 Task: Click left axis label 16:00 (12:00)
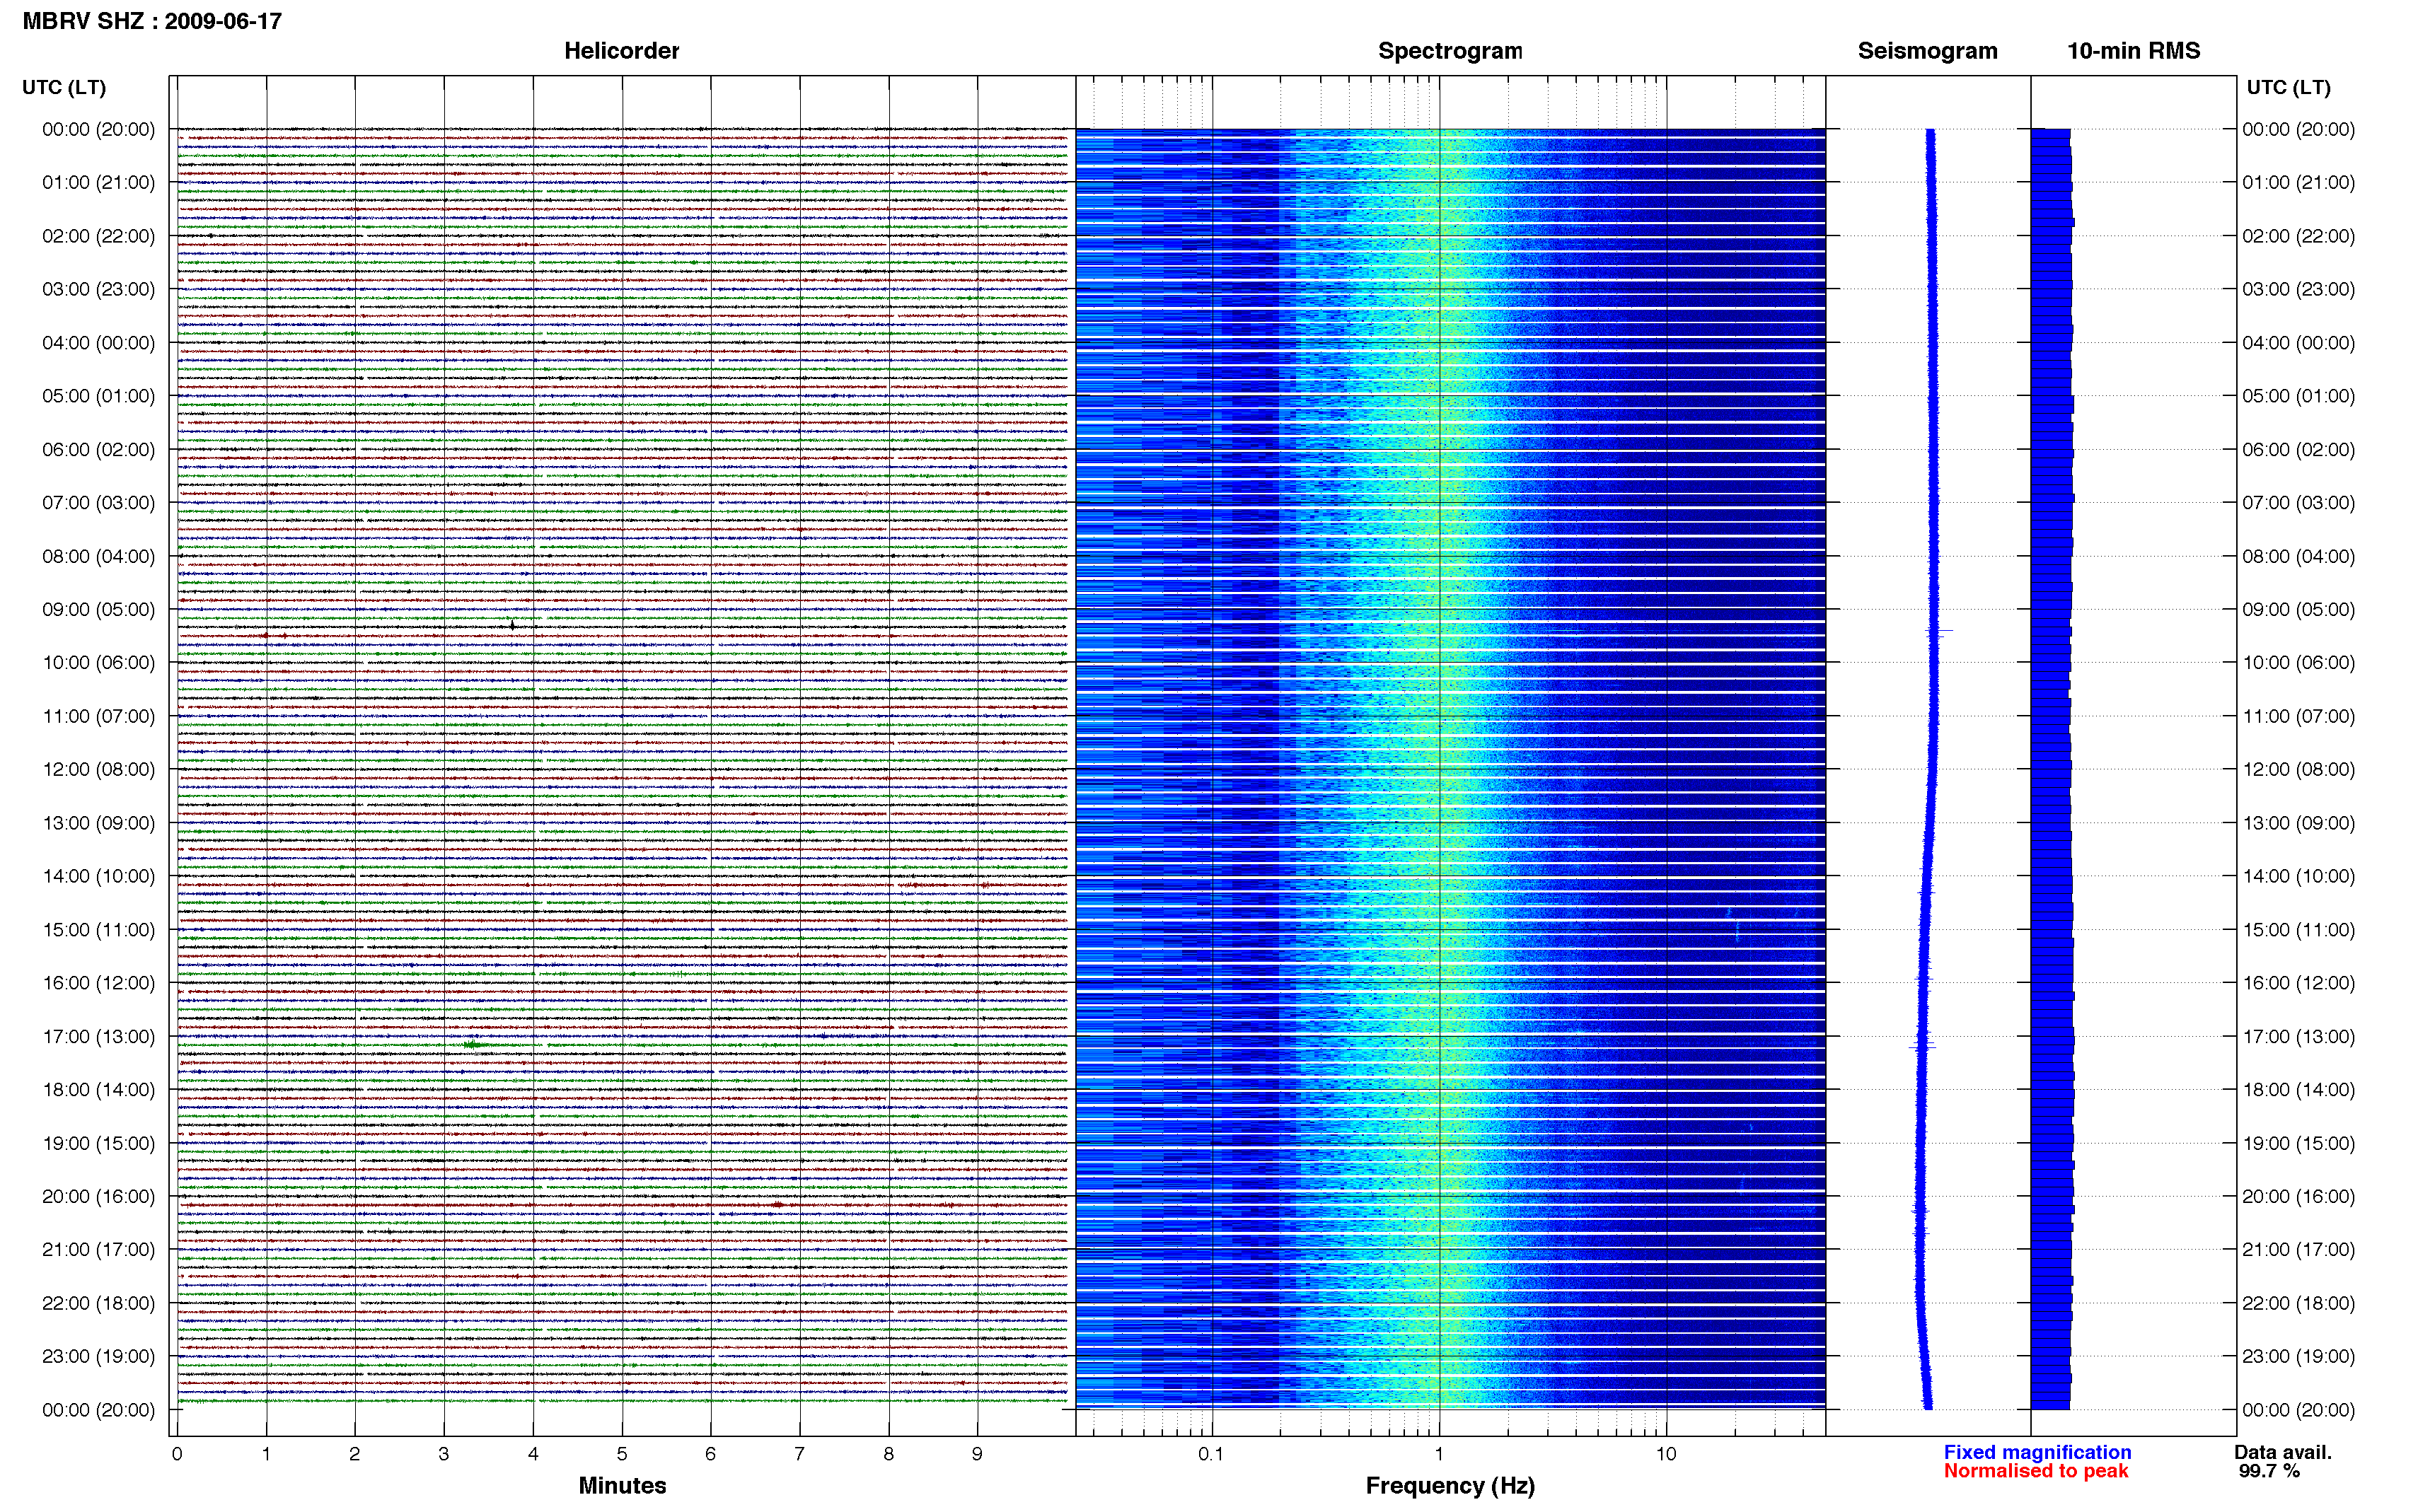[99, 983]
